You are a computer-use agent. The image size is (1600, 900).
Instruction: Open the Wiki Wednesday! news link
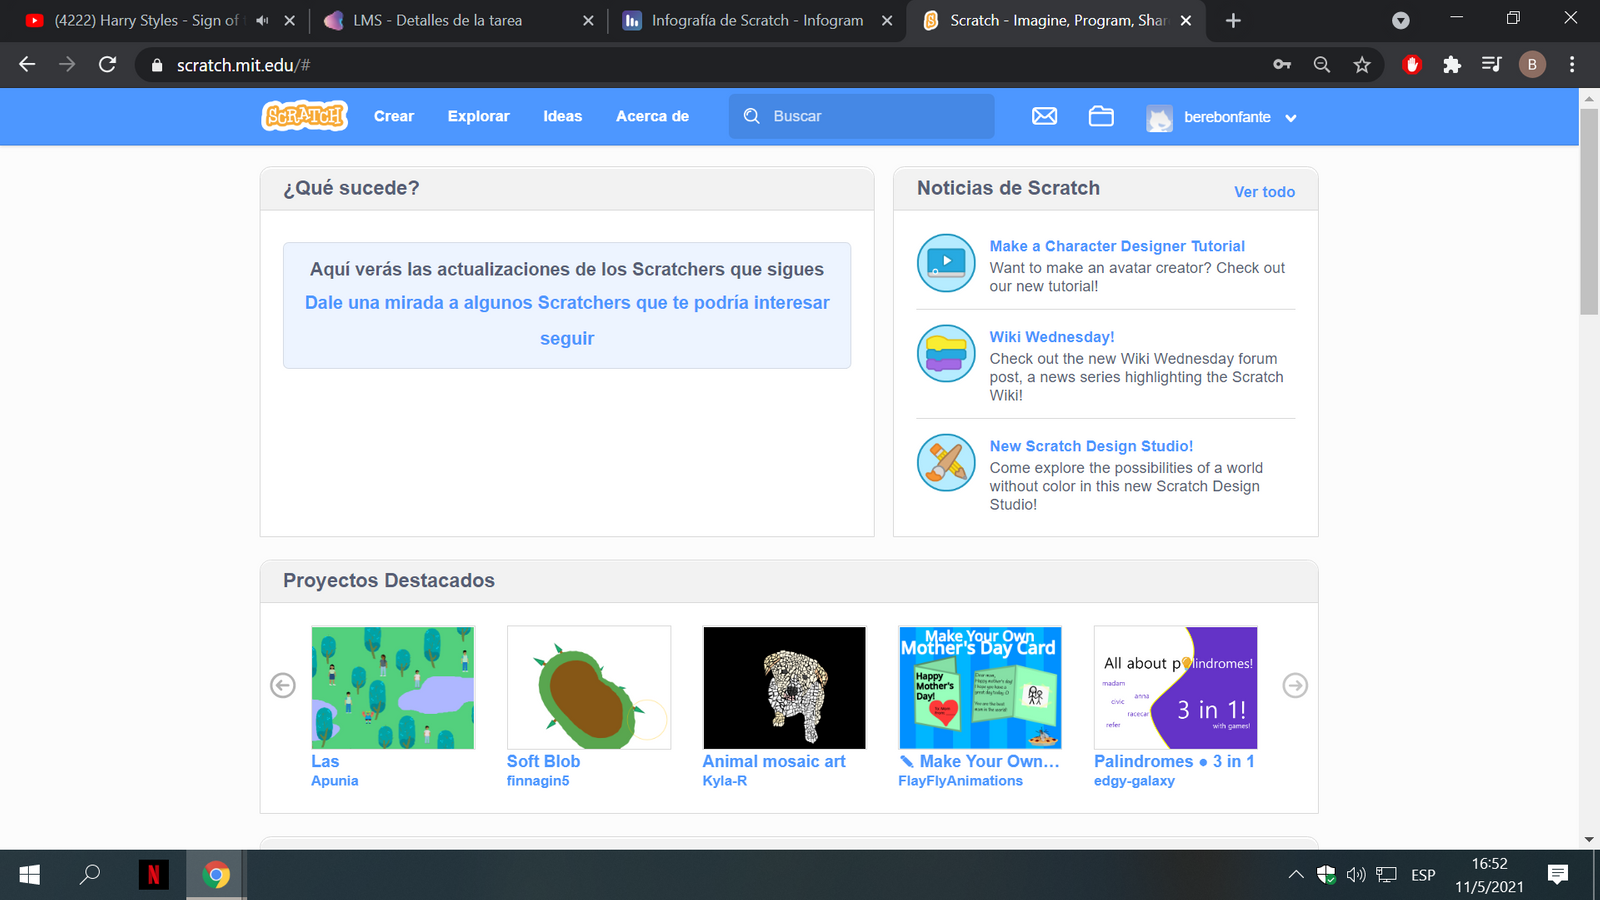click(1051, 337)
